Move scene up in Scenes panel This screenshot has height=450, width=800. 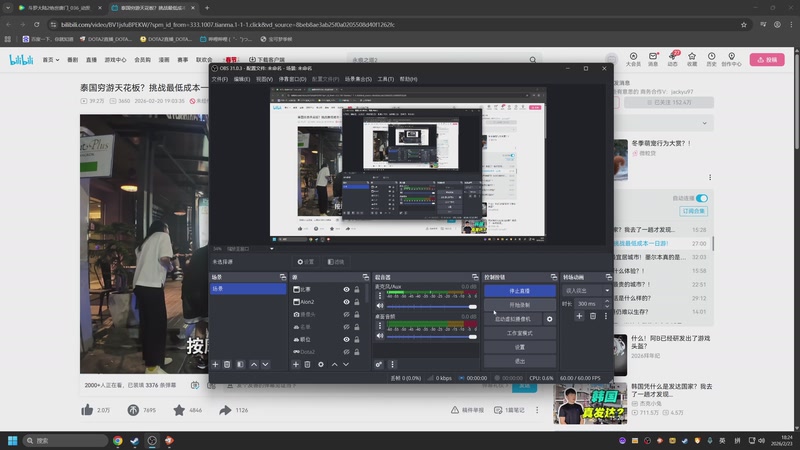tap(254, 364)
